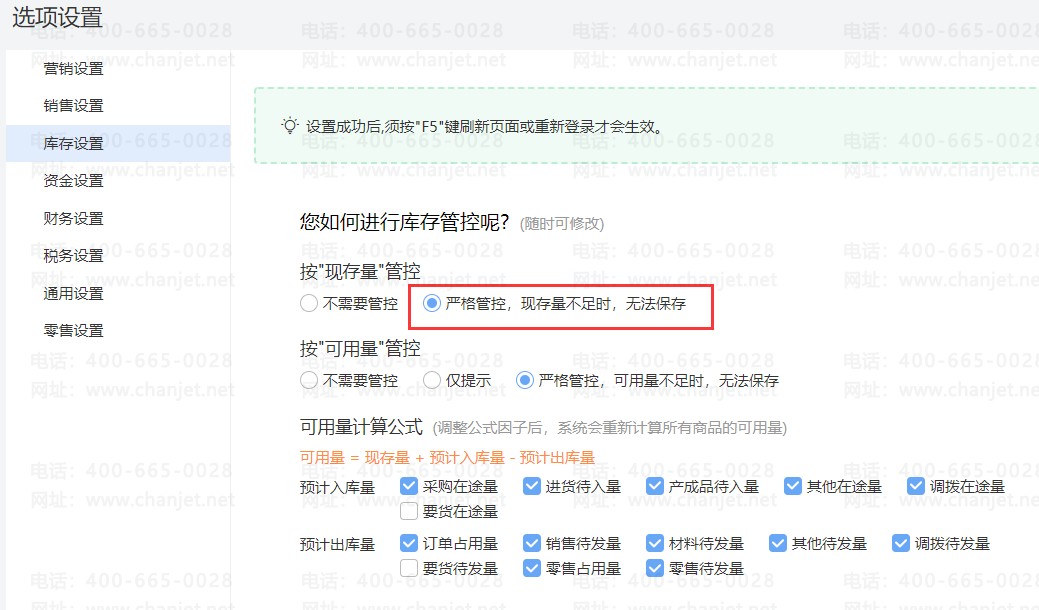
Task: Open 营销设置 in the sidebar
Action: point(74,69)
